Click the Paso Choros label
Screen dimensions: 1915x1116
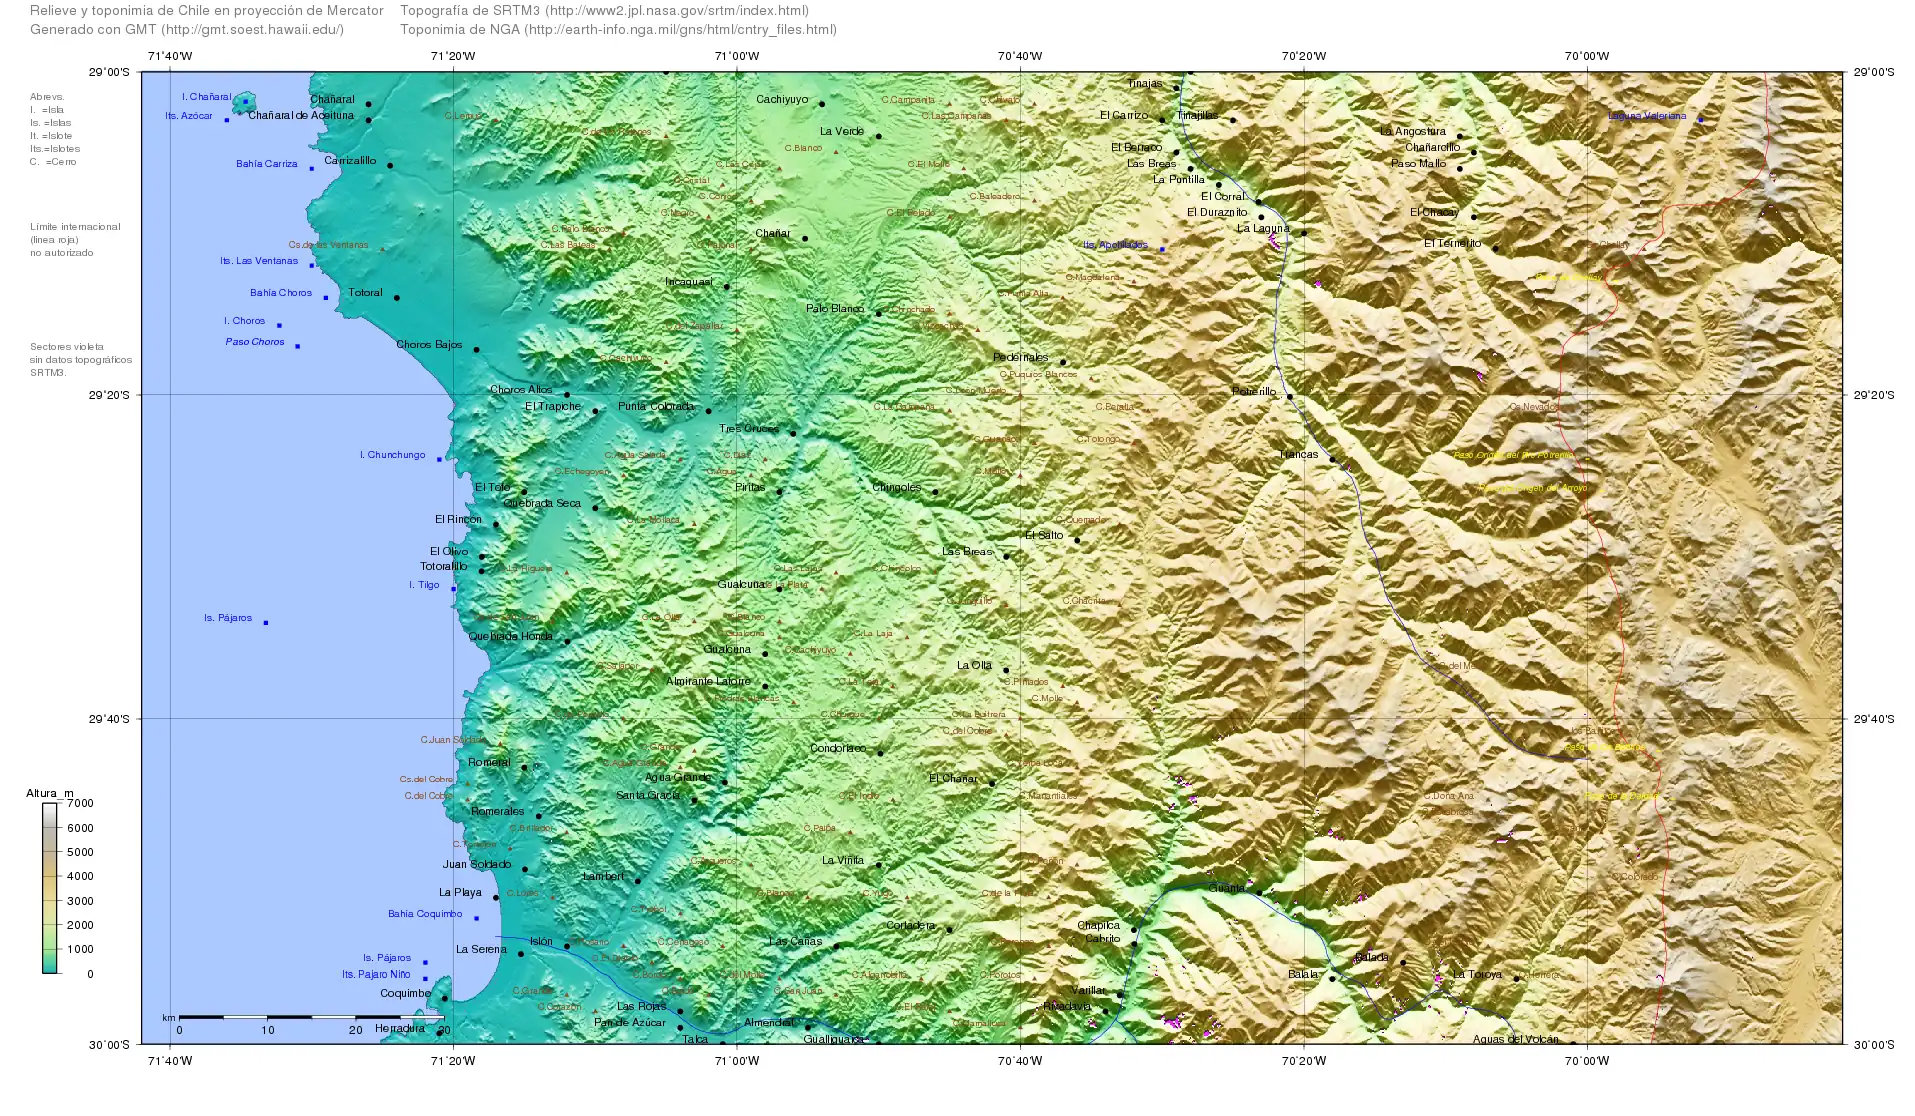pos(255,342)
